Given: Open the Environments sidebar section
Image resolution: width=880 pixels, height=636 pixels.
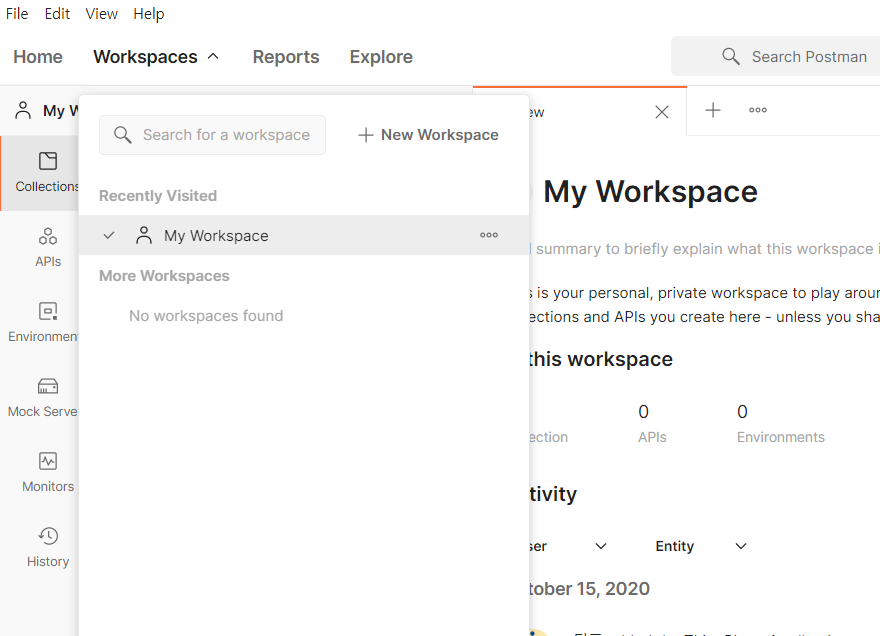Looking at the screenshot, I should [43, 322].
